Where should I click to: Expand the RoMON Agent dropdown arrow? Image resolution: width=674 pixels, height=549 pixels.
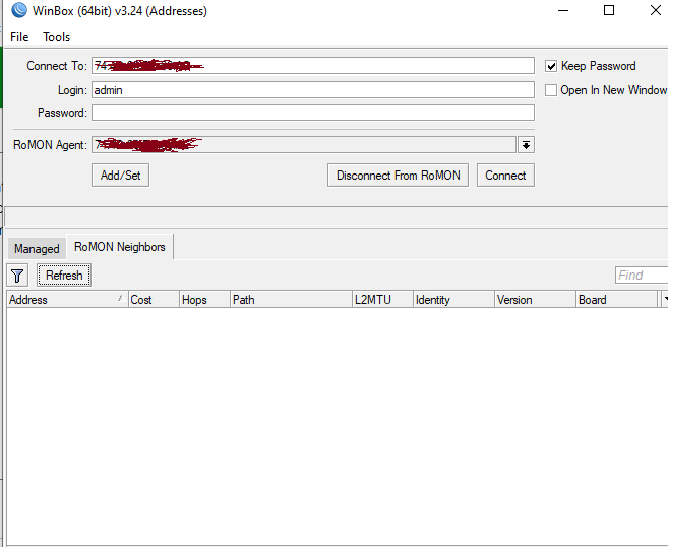[x=526, y=145]
